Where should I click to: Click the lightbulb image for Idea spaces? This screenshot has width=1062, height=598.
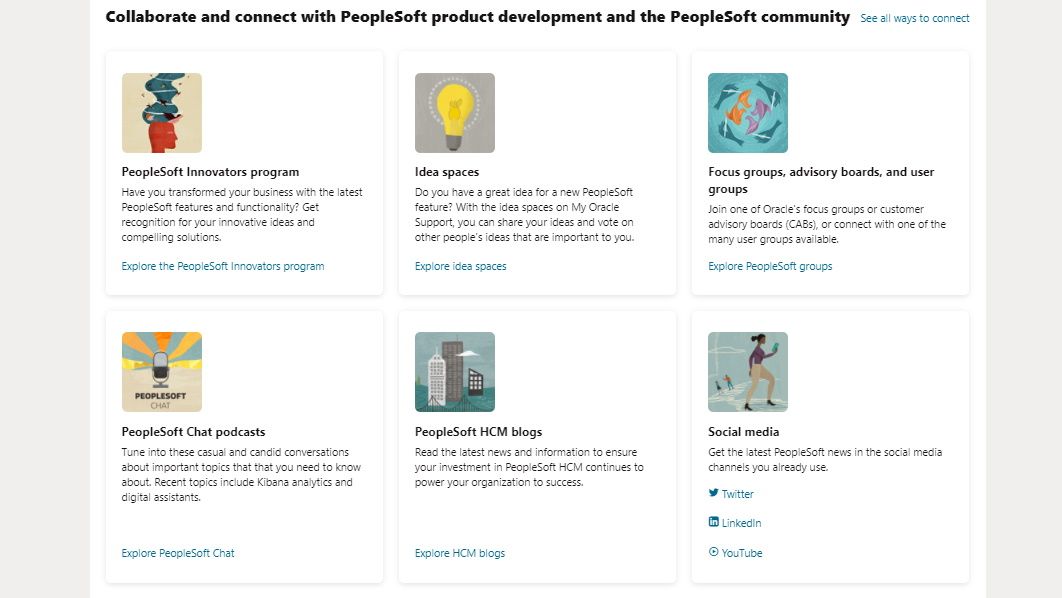point(455,112)
